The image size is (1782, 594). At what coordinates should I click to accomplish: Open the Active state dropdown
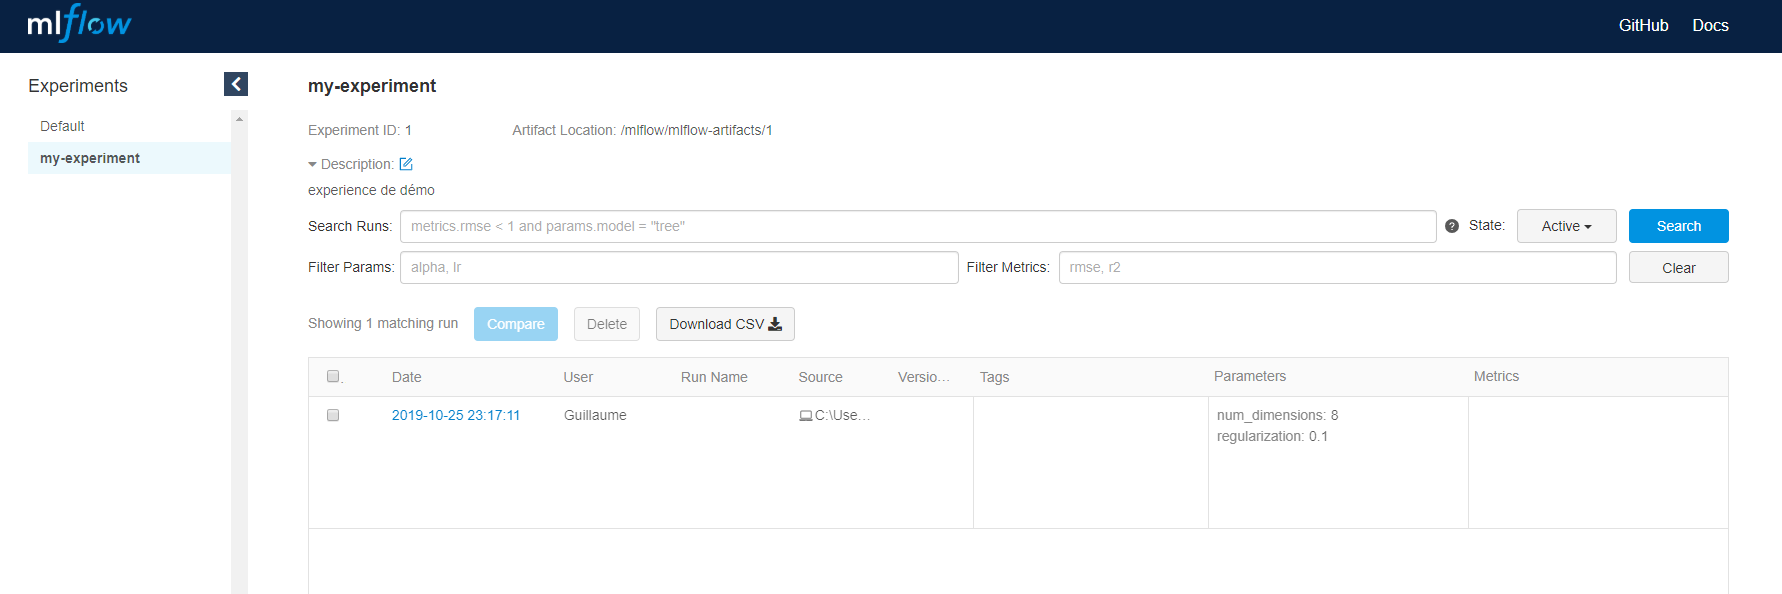1566,226
